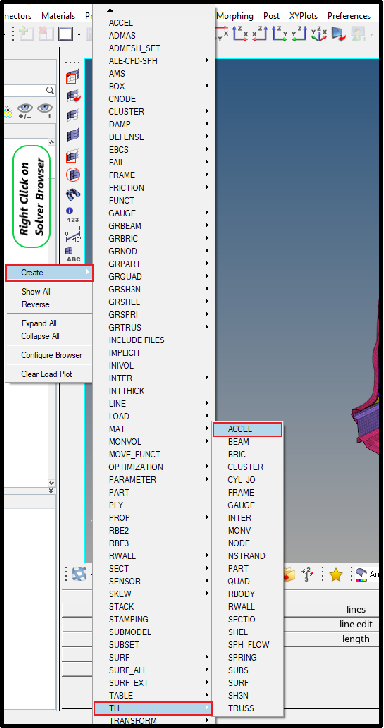384x728 pixels.
Task: Click the length panel button
Action: click(x=356, y=639)
